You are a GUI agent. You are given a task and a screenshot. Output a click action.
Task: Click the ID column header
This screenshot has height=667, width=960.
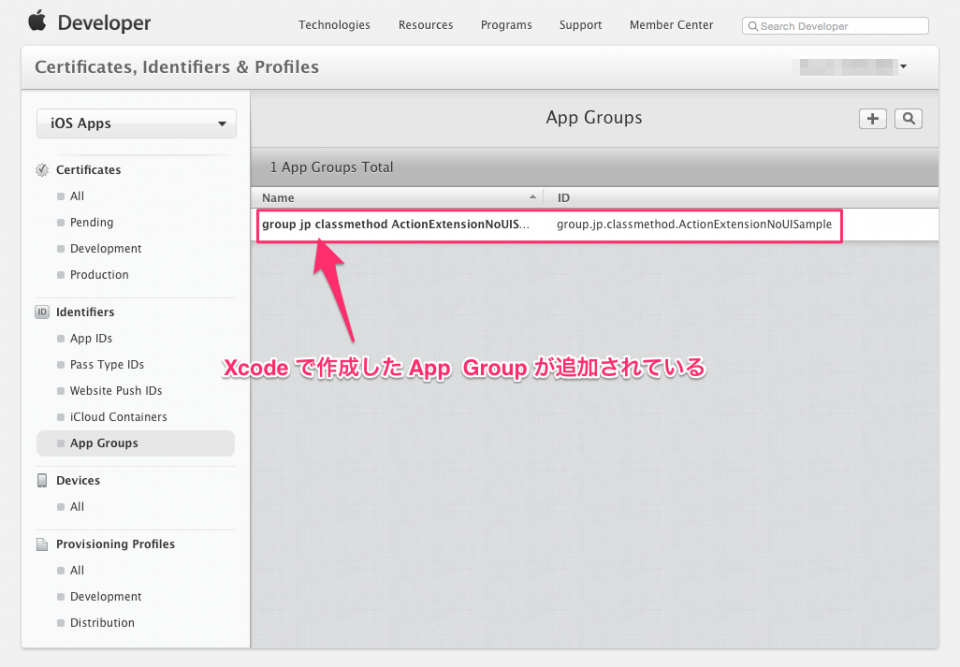[563, 198]
